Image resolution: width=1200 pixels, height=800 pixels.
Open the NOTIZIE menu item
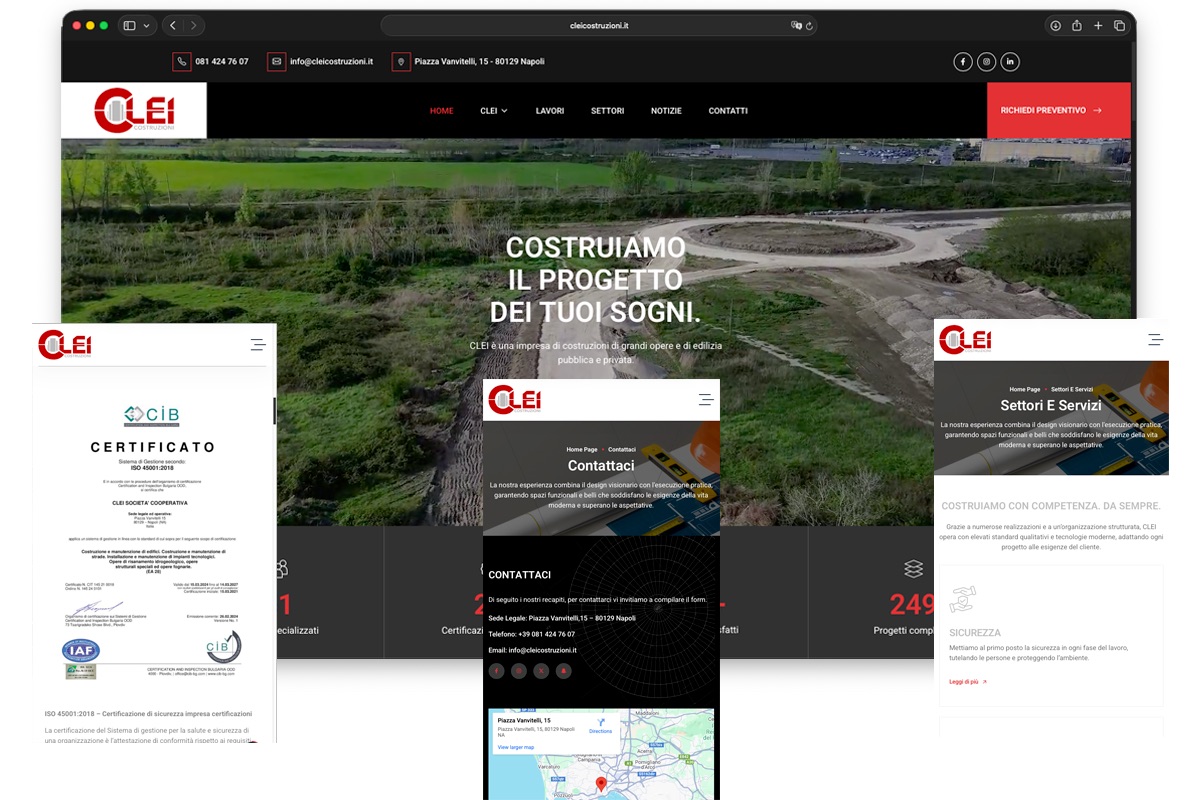(666, 111)
